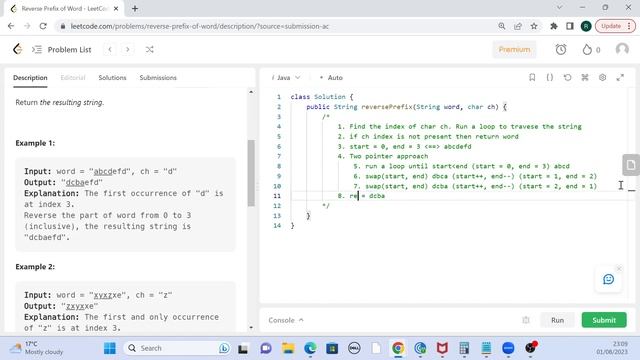Click the Premium button

point(514,49)
